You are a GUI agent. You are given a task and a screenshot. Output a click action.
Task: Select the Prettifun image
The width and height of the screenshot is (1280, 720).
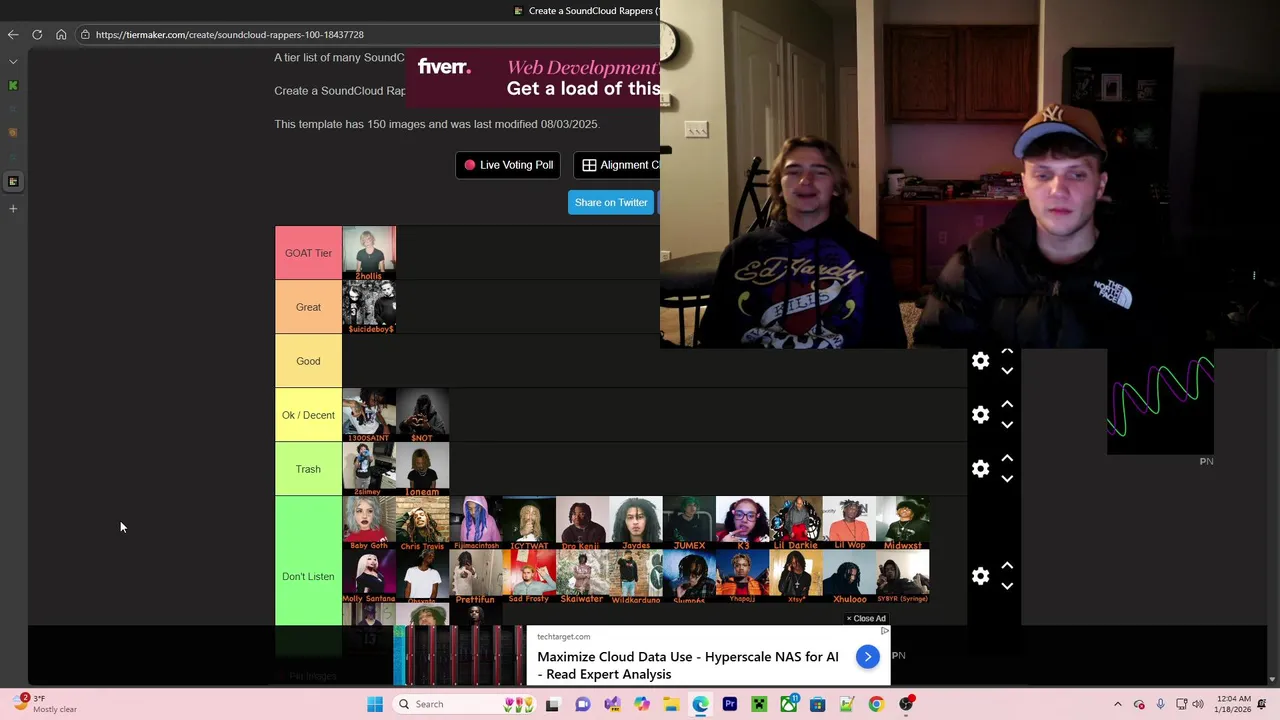pos(476,577)
